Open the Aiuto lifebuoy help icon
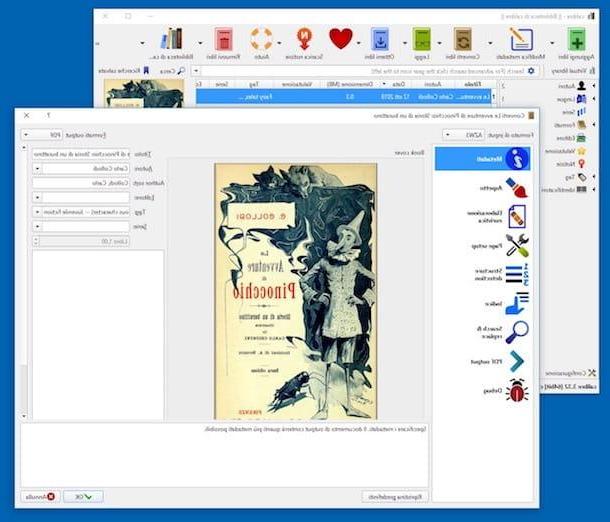The height and width of the screenshot is (522, 610). [261, 39]
